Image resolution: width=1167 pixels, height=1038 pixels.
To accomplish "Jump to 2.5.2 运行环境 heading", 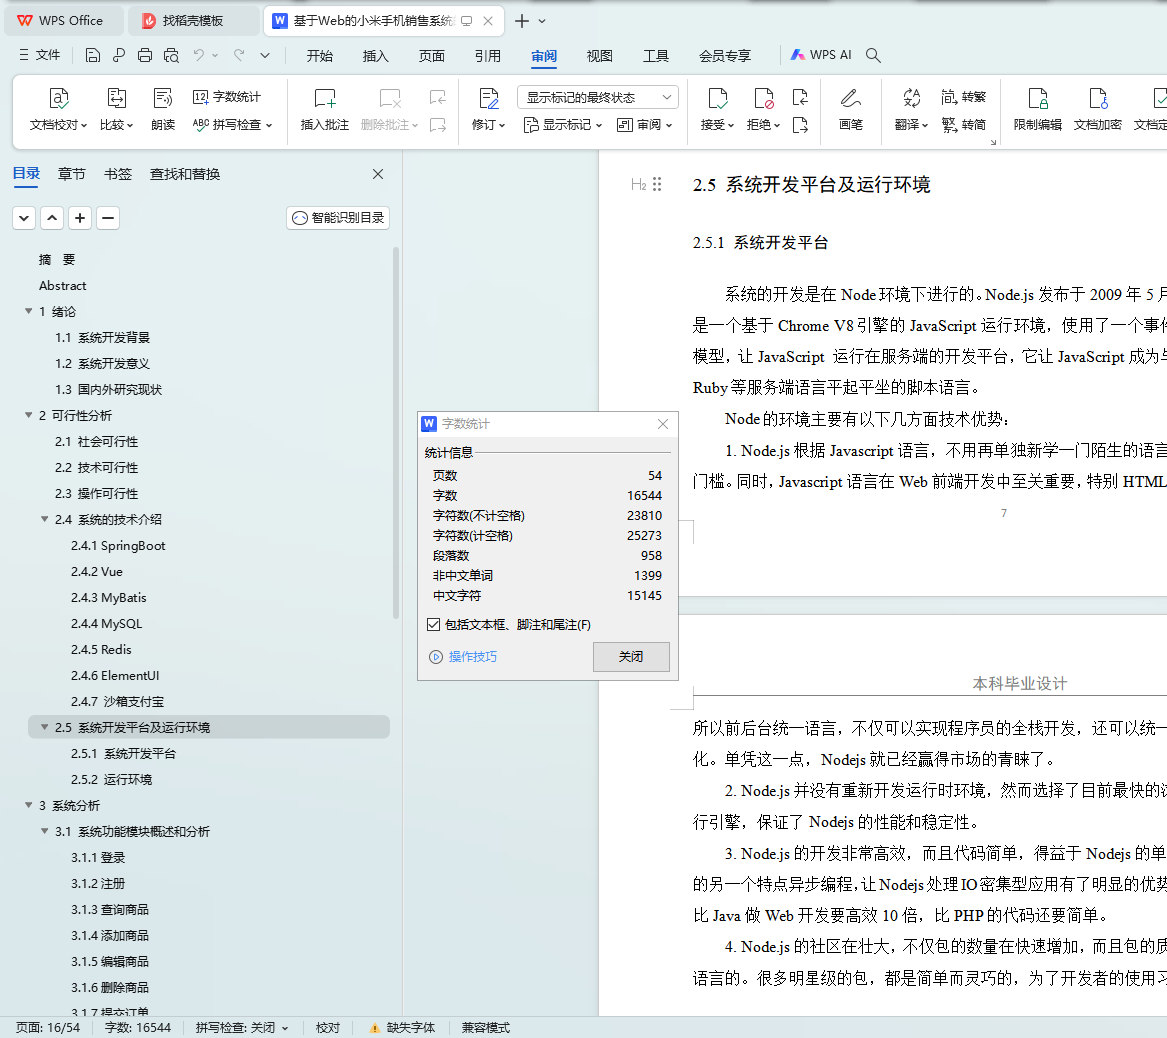I will click(x=112, y=779).
